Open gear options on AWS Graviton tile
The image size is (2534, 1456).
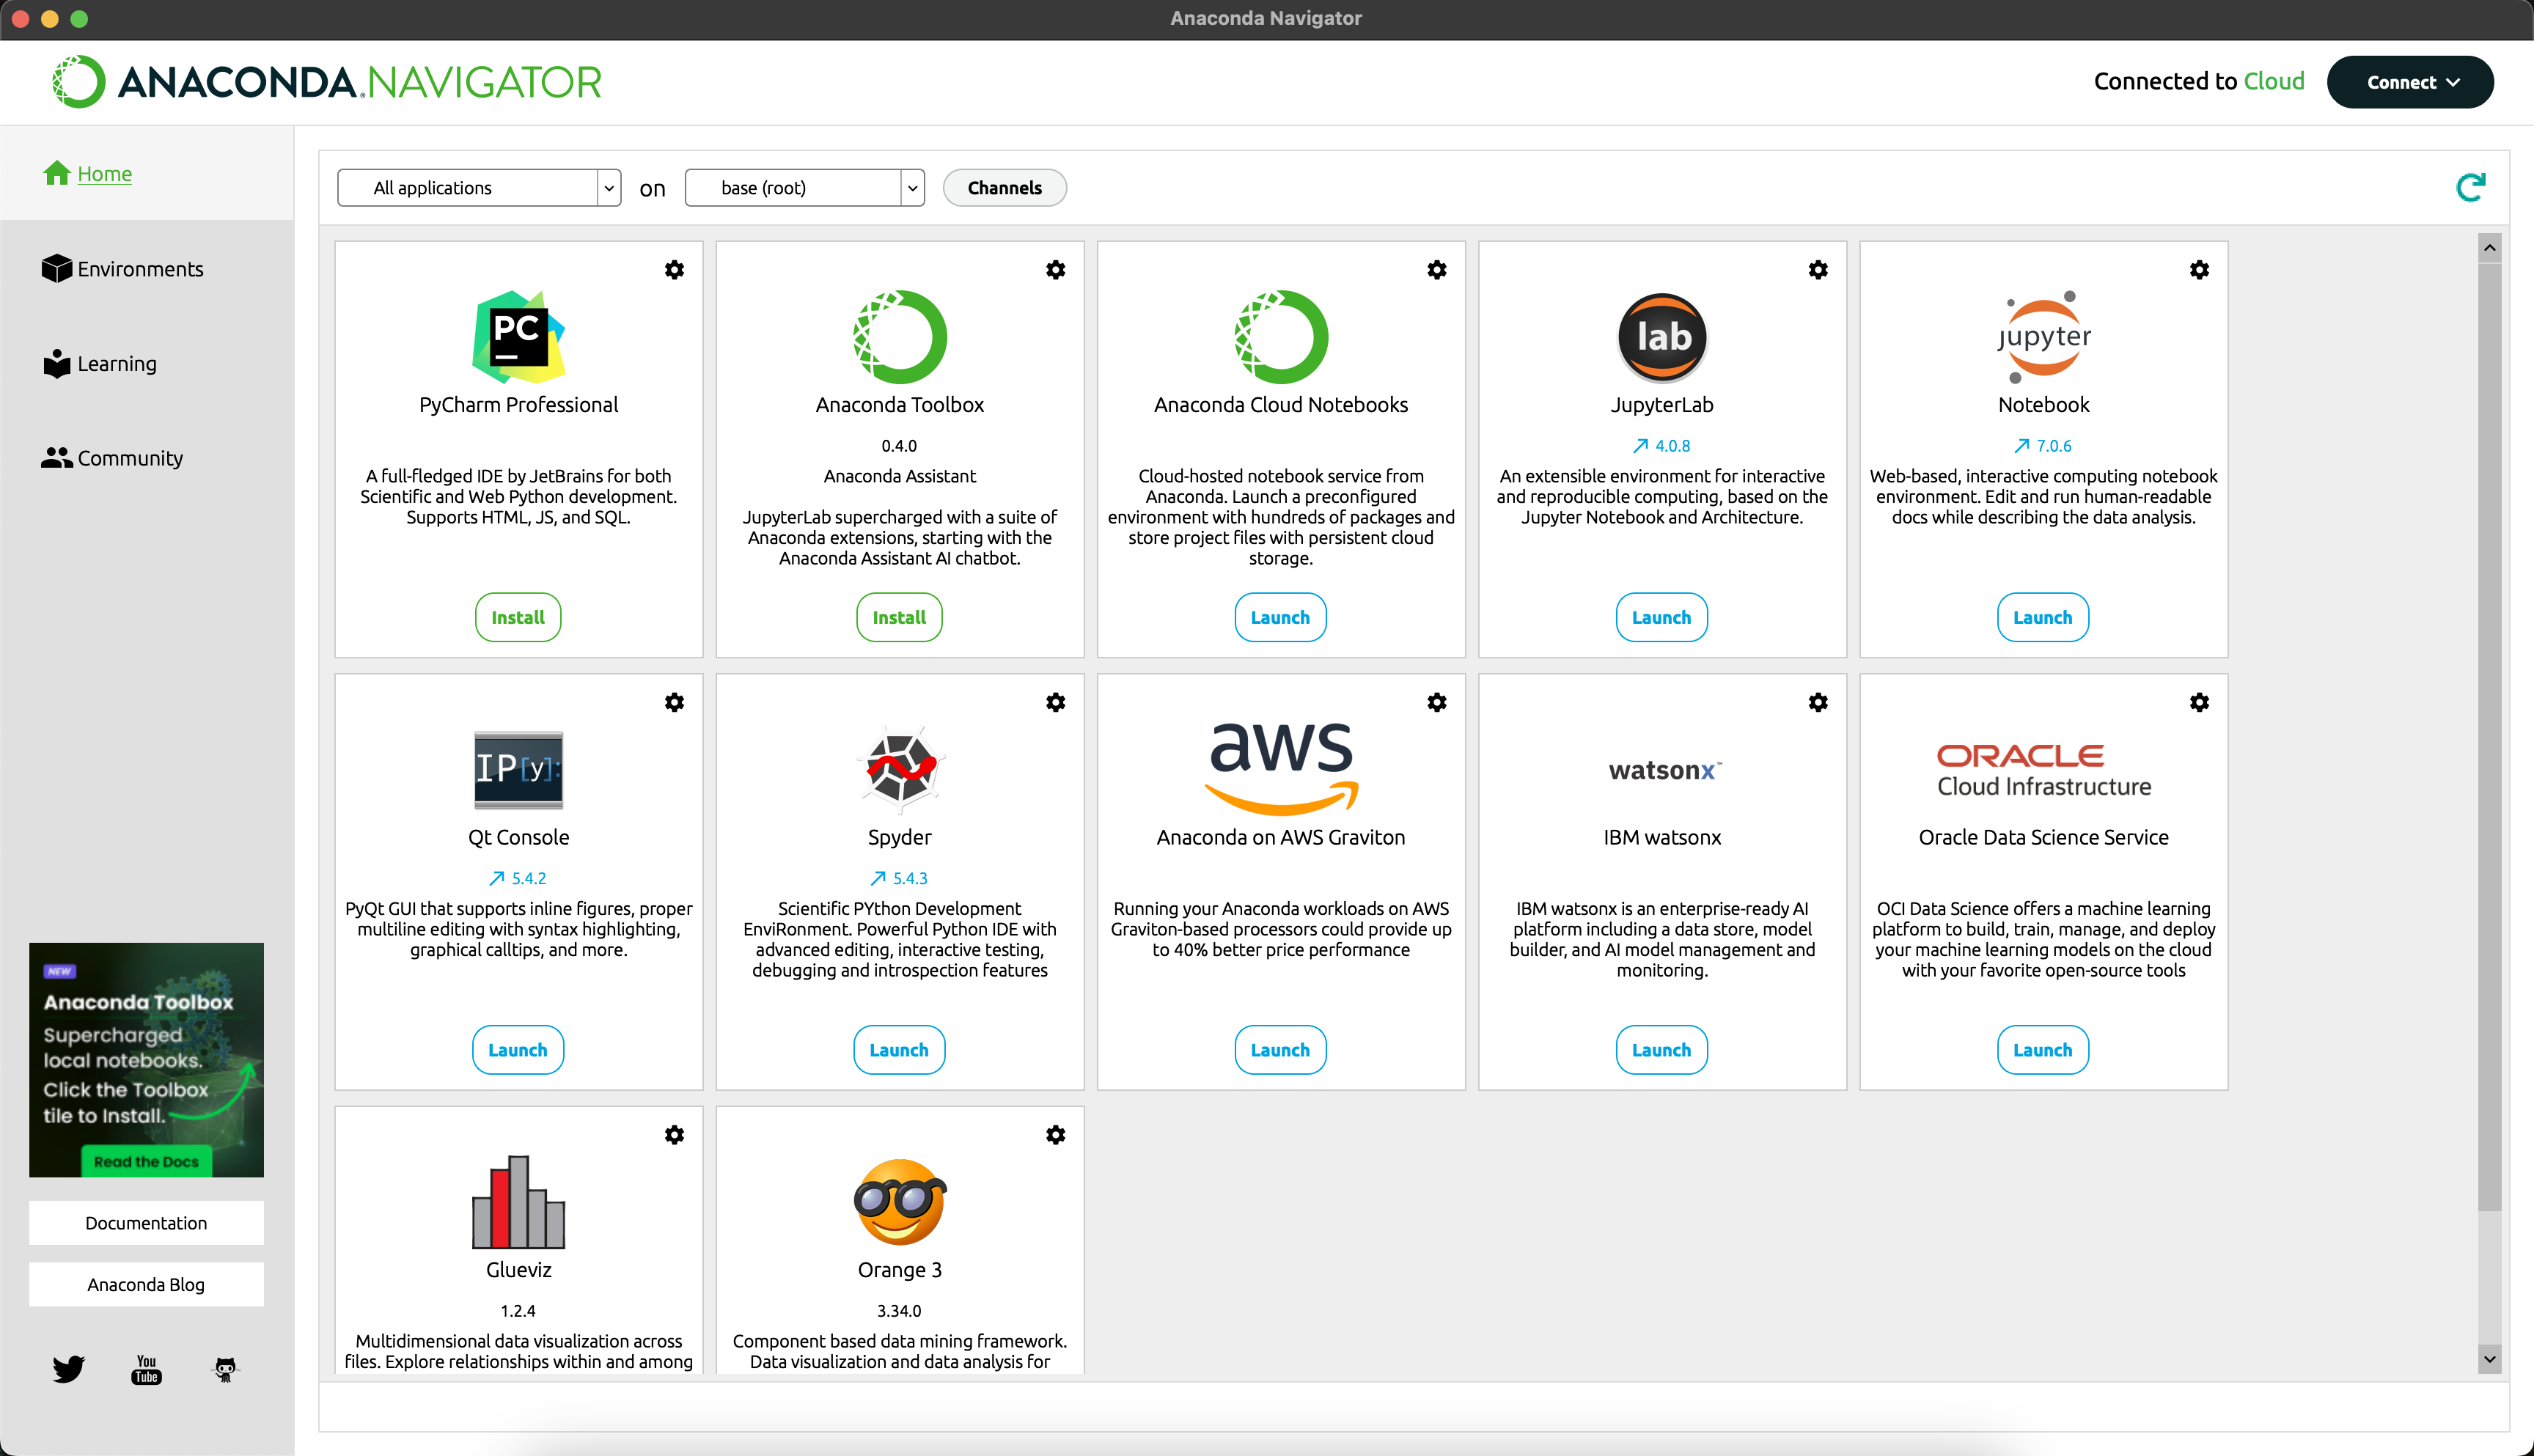[x=1436, y=702]
